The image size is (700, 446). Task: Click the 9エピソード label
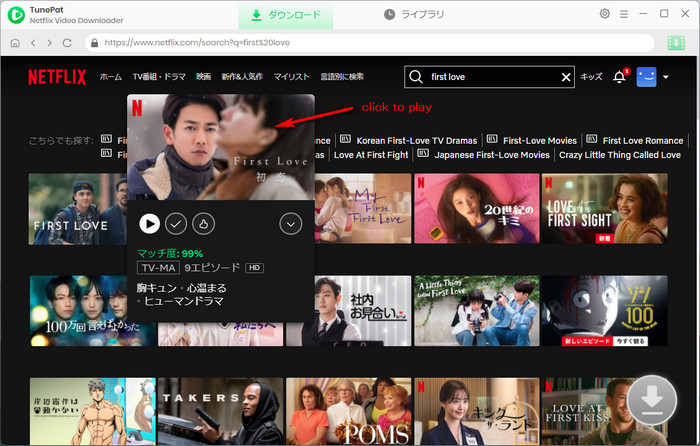[212, 268]
